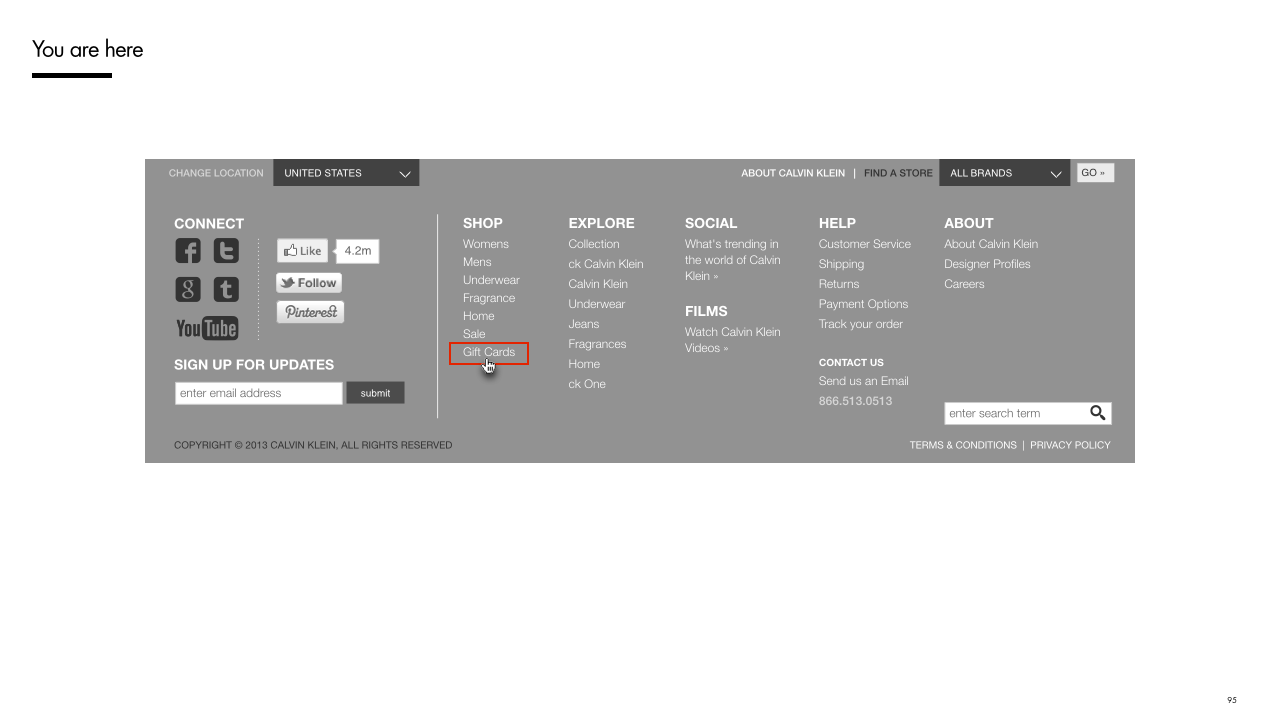Image resolution: width=1280 pixels, height=720 pixels.
Task: Open Calvin Klein under Explore
Action: tap(598, 284)
